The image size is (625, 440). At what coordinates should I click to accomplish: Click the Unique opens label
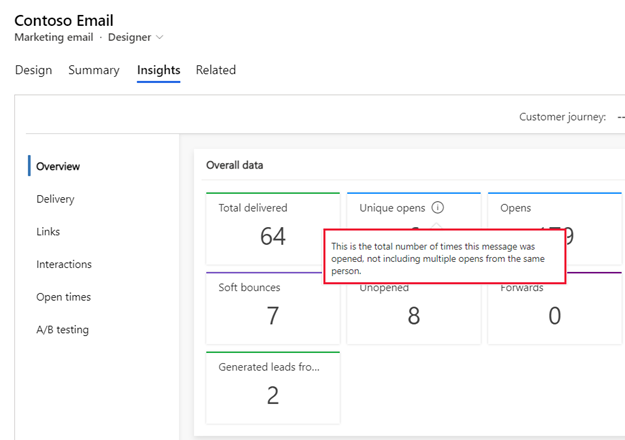(392, 208)
